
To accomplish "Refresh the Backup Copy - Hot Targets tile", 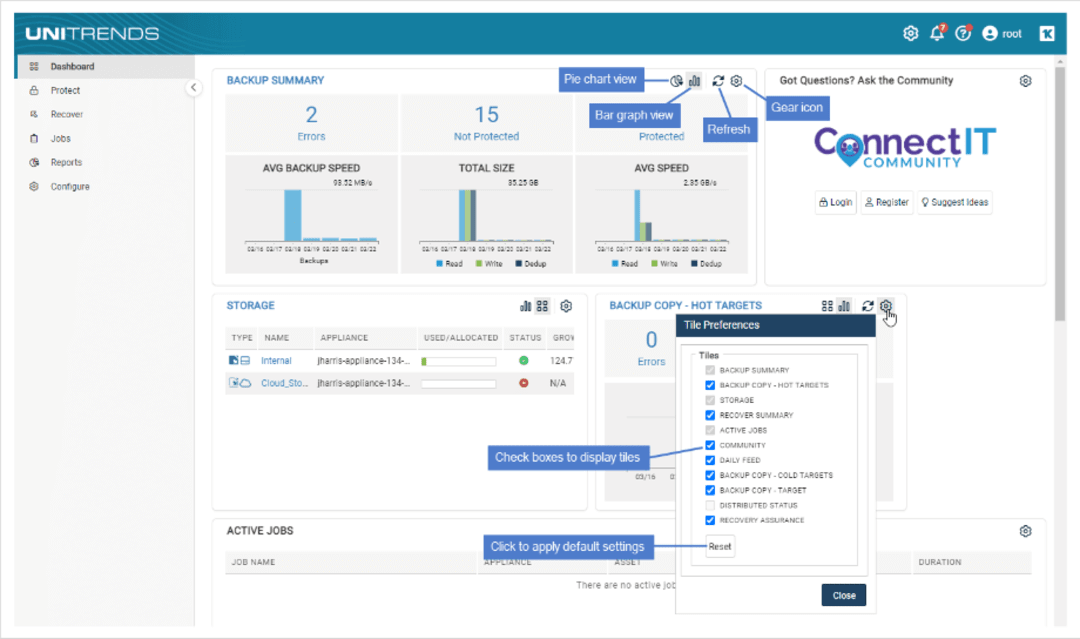I will click(x=866, y=306).
